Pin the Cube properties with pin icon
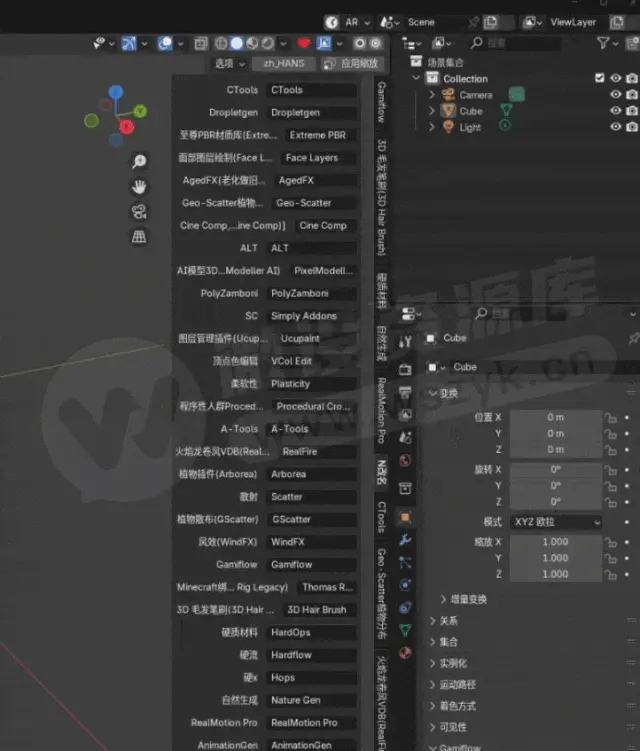Viewport: 640px width, 751px height. [634, 339]
